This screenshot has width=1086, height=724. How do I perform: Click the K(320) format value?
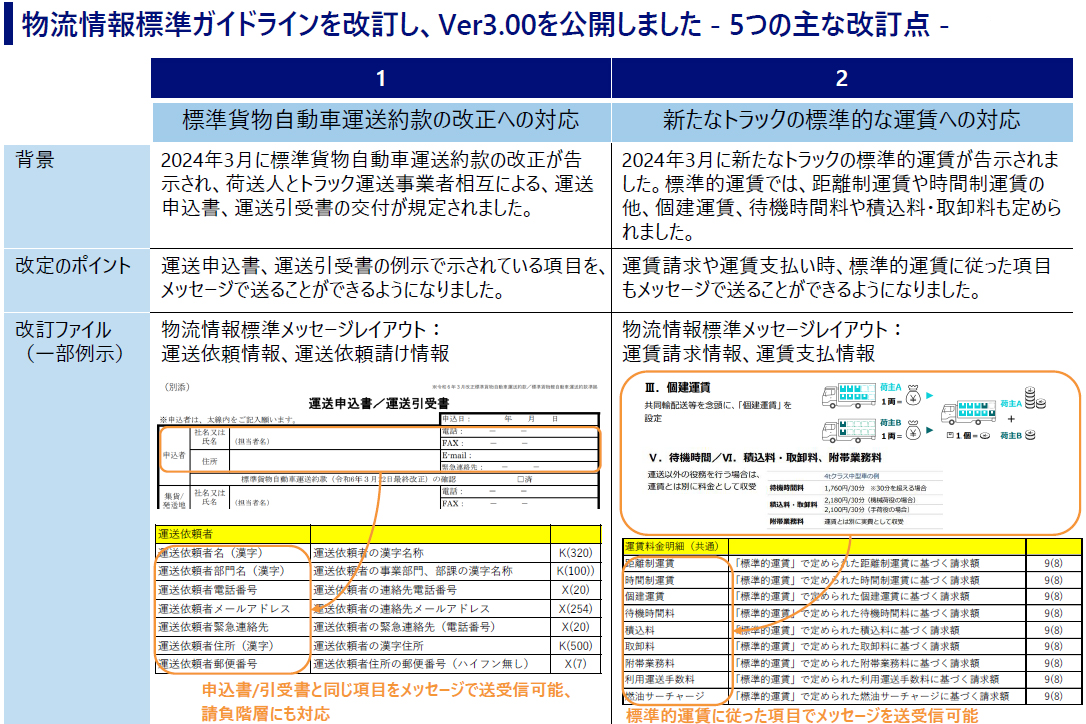coord(576,553)
